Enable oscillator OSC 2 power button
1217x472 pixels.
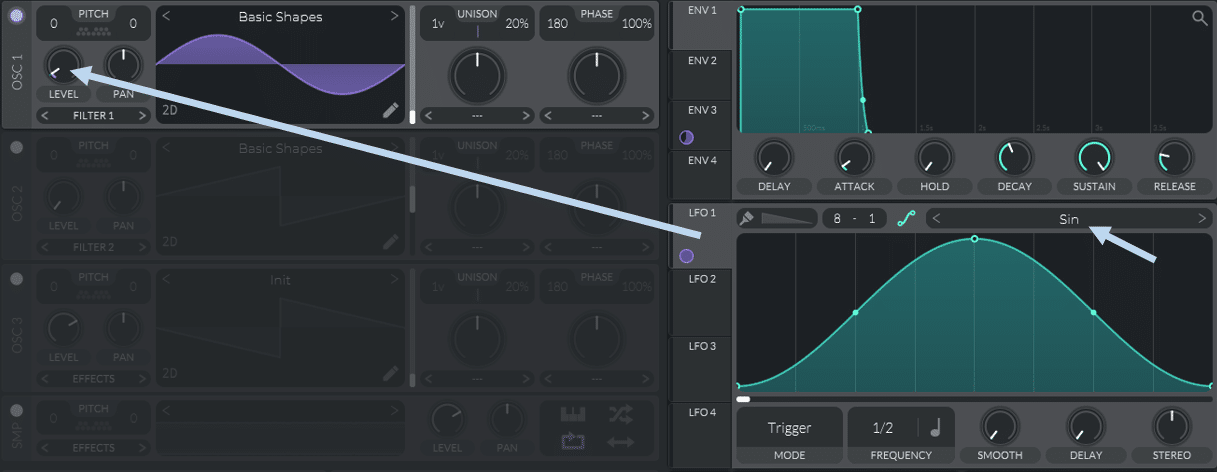17,147
